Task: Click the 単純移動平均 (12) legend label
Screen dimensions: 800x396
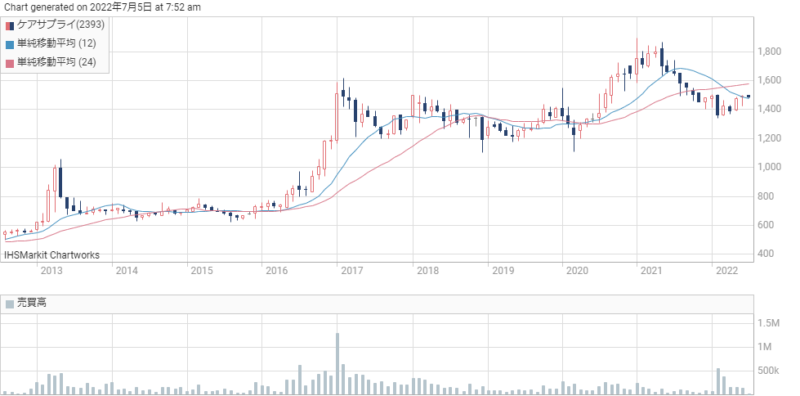Action: point(56,43)
